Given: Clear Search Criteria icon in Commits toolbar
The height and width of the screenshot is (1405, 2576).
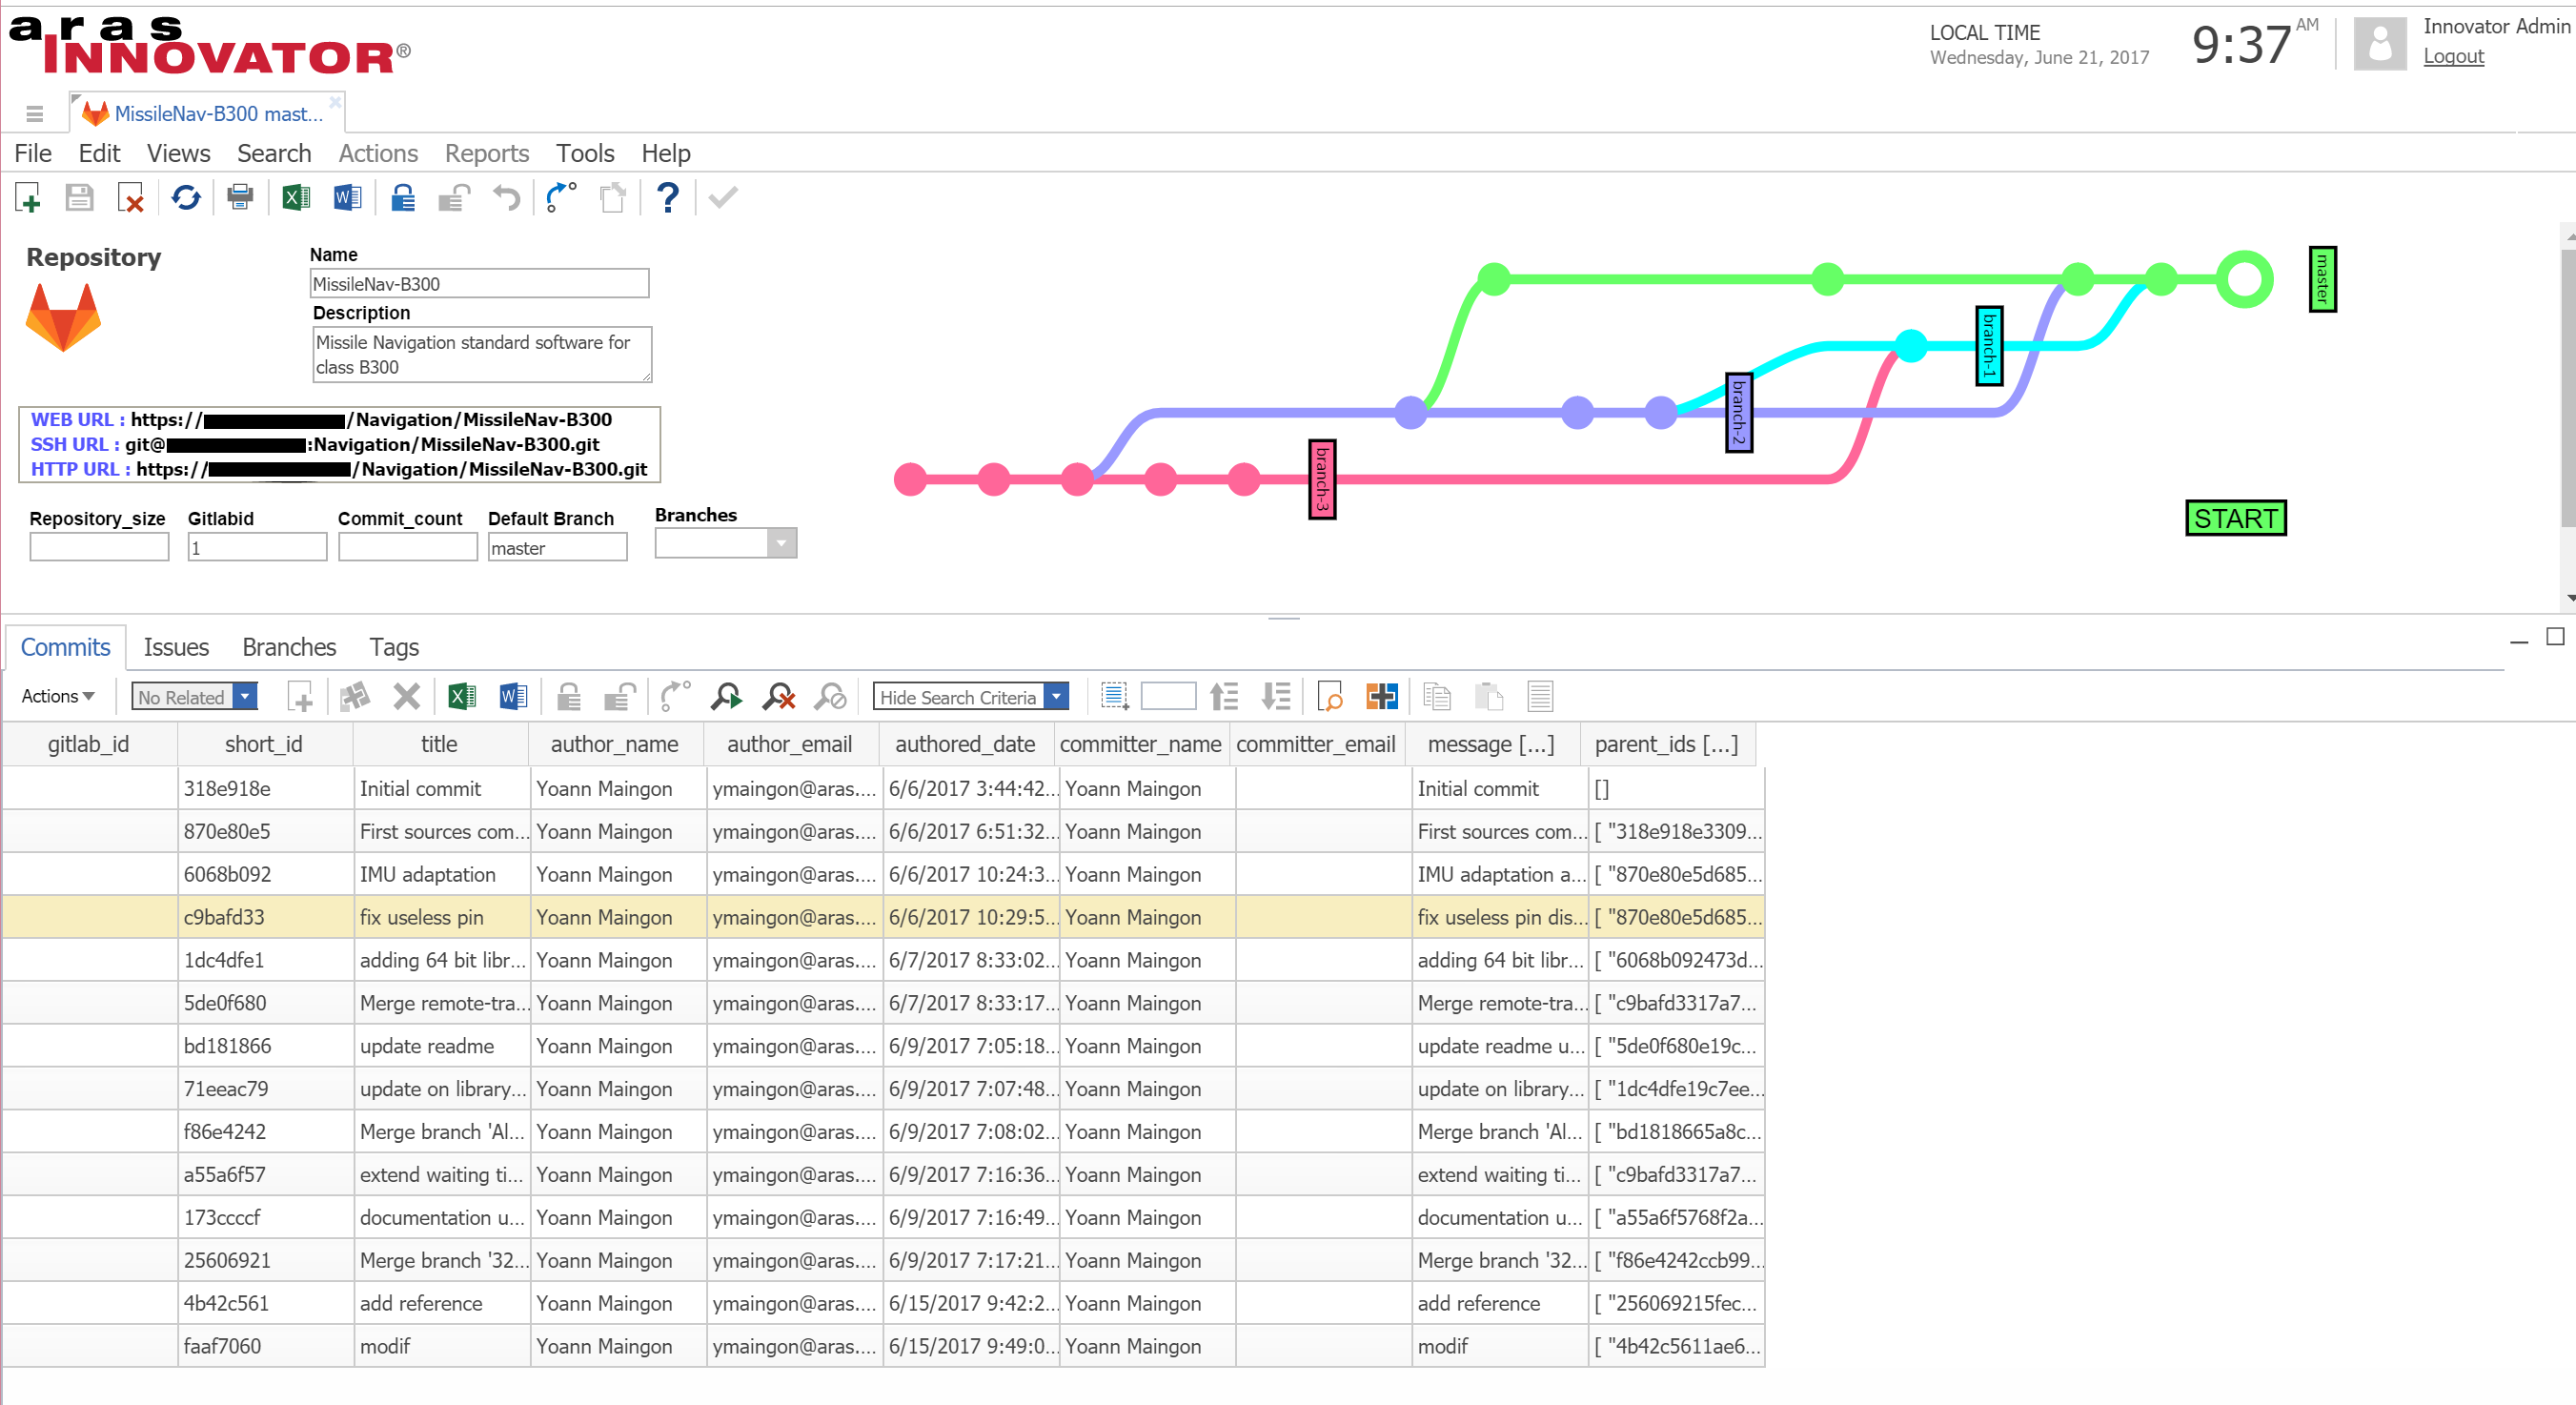Looking at the screenshot, I should tap(778, 696).
